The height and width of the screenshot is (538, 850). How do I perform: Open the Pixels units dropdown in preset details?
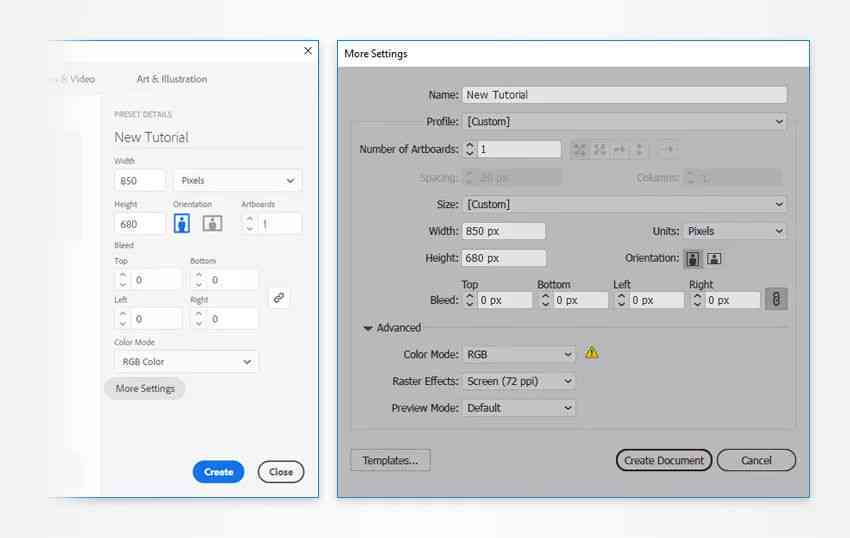pyautogui.click(x=237, y=181)
